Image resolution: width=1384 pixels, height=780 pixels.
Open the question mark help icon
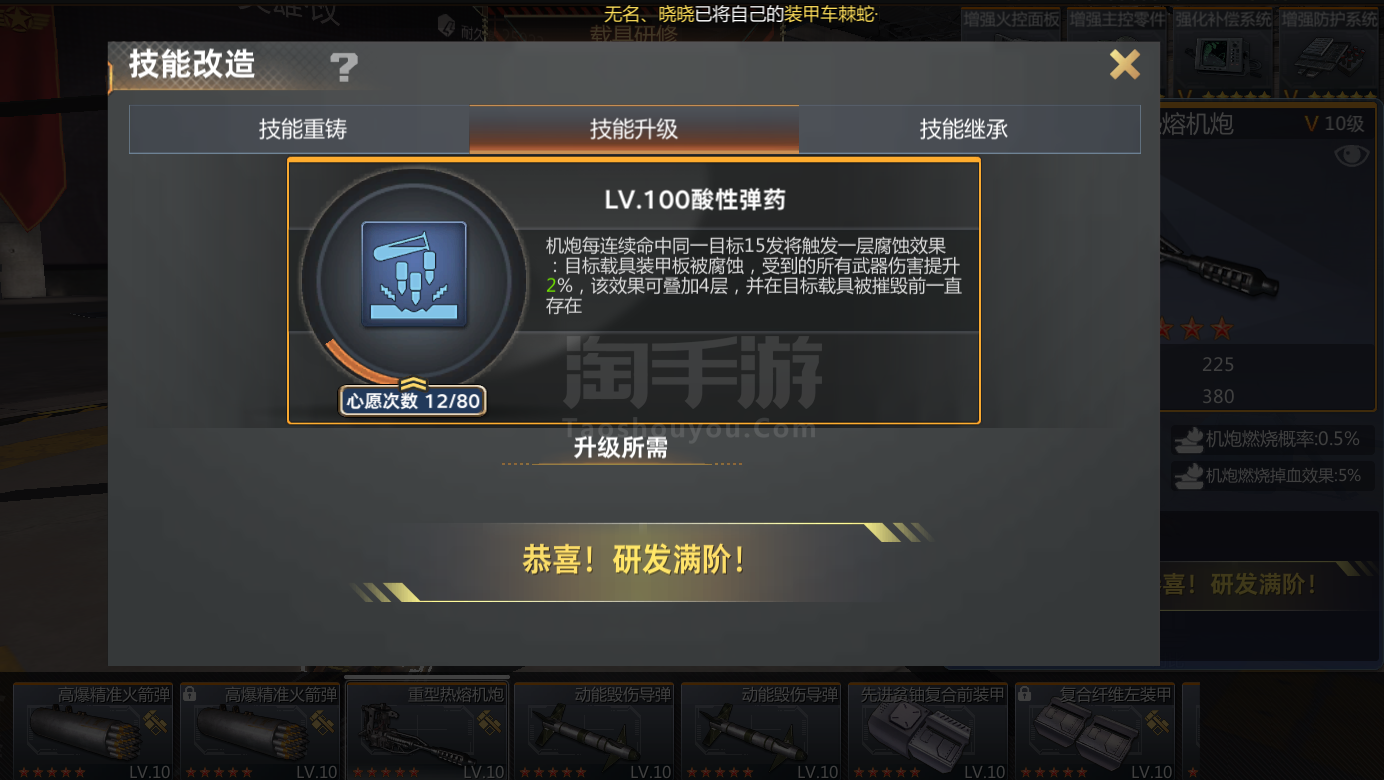(344, 67)
